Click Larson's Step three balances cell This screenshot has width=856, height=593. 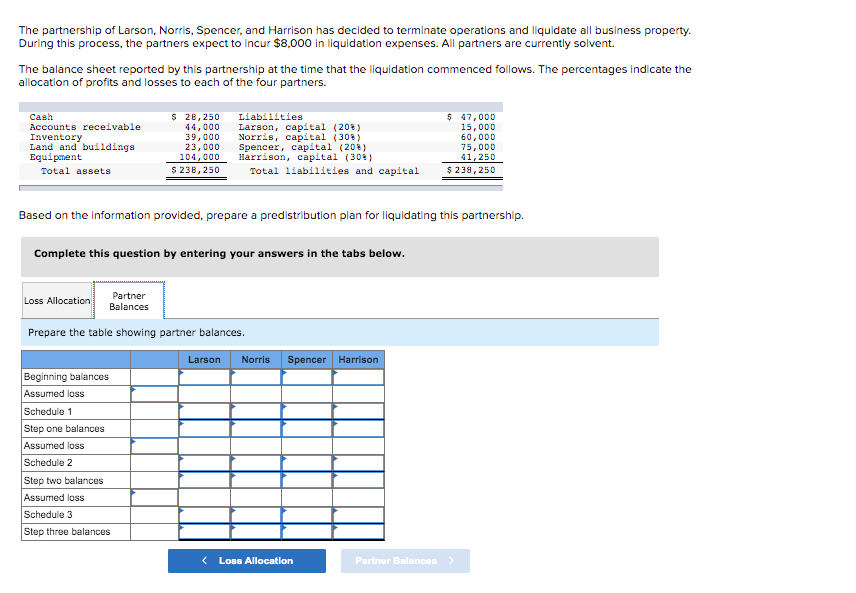205,532
